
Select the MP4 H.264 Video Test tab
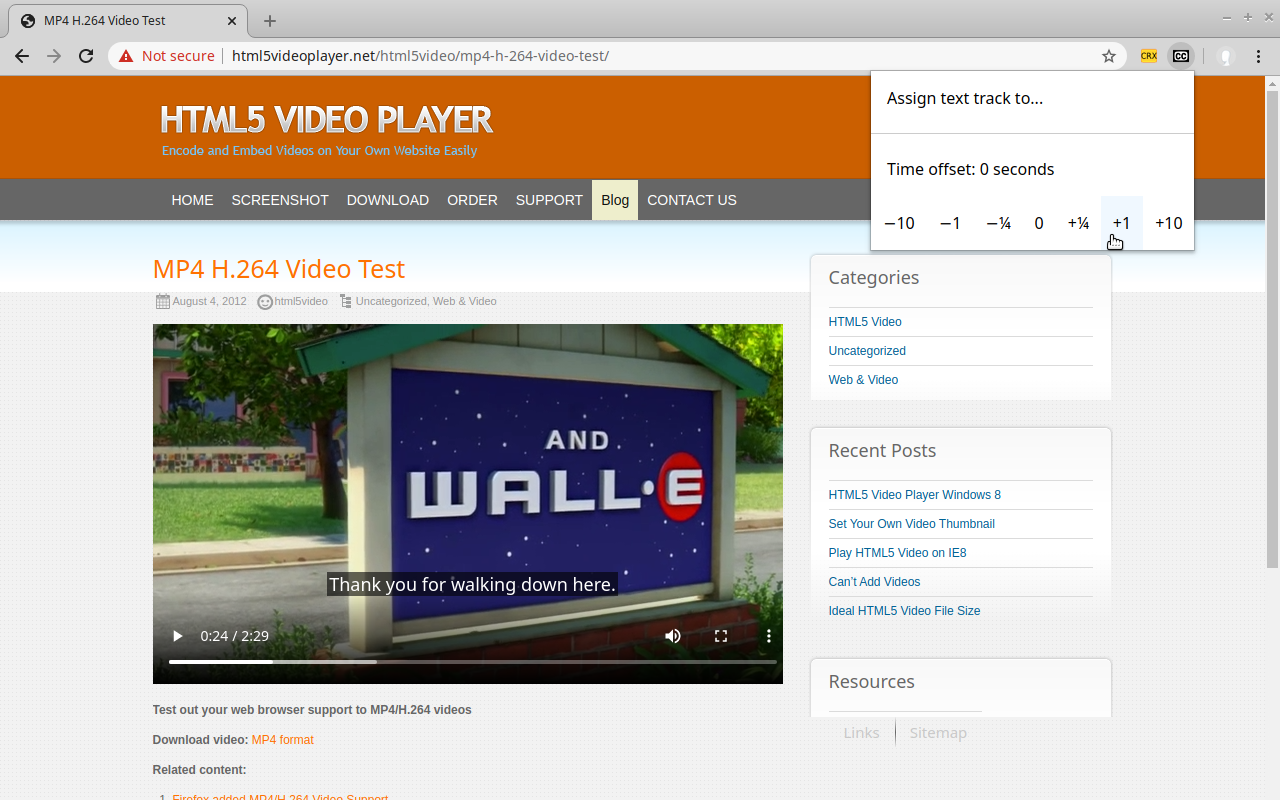coord(127,21)
